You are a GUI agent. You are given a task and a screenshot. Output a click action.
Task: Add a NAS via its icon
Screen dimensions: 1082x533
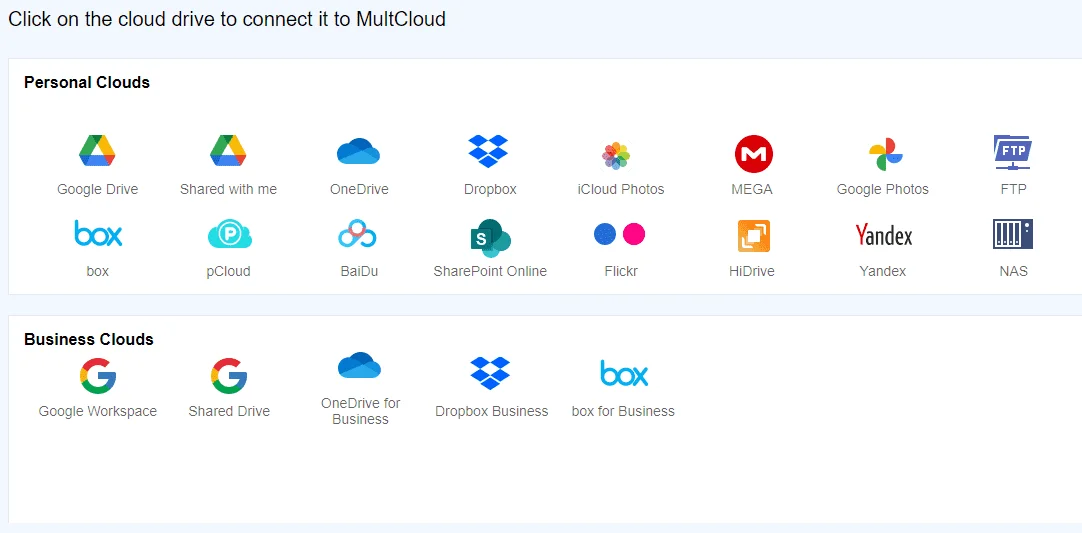point(1013,234)
